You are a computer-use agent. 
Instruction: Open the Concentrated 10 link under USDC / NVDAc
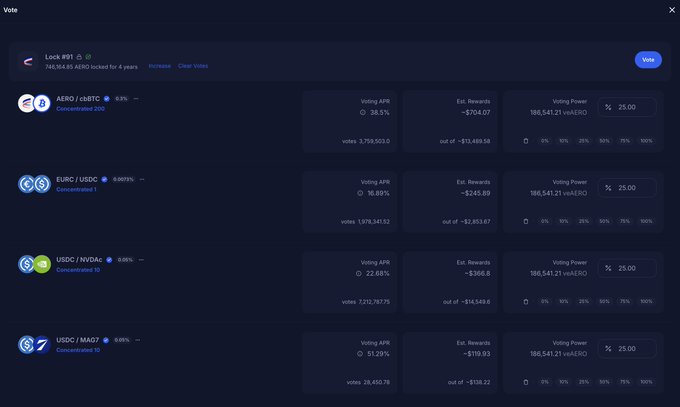pos(78,270)
